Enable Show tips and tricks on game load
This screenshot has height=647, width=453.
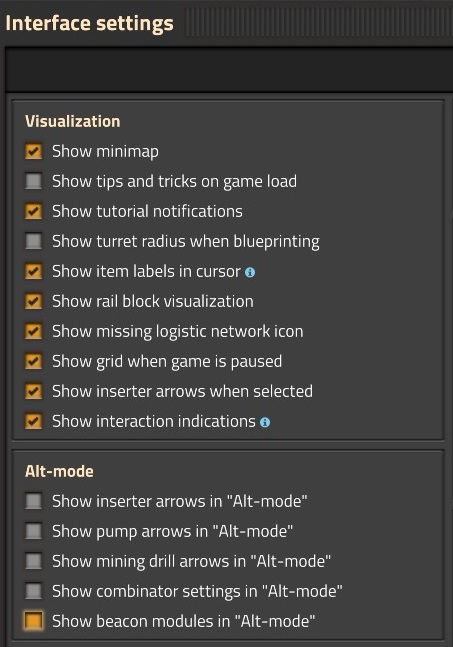coord(33,181)
